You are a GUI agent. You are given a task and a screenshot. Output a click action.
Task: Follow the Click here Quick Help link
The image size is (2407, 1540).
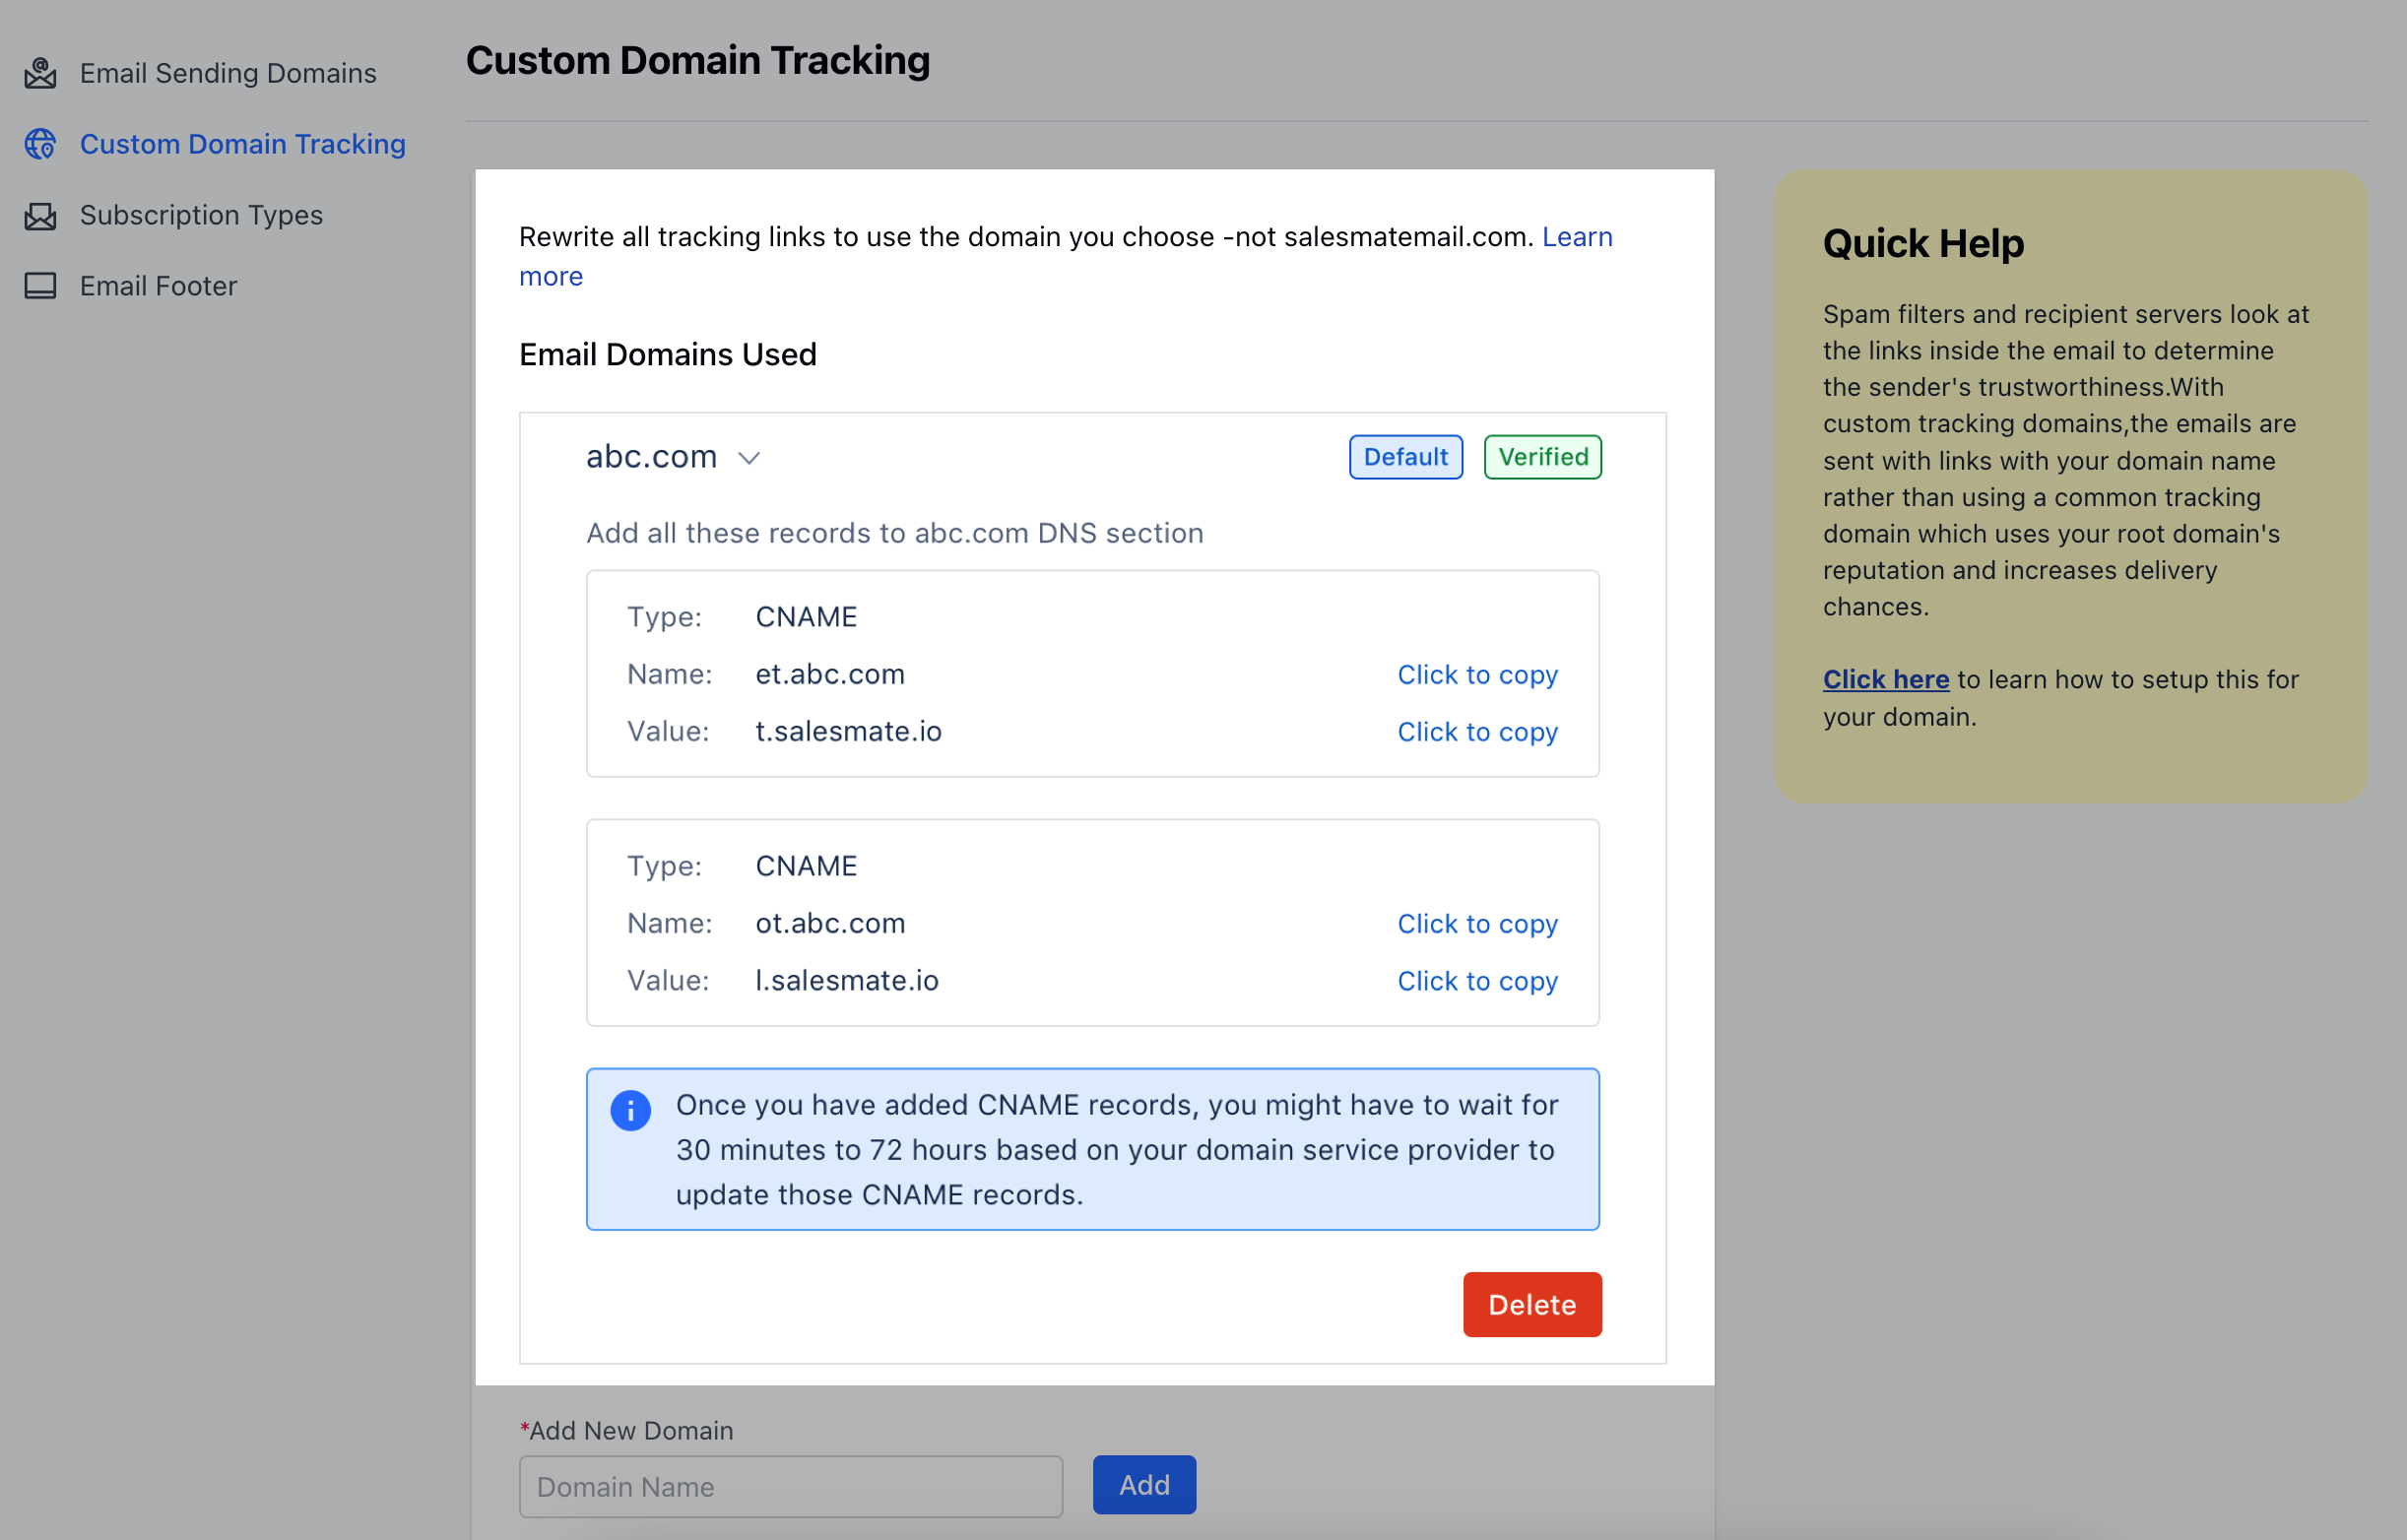1885,680
